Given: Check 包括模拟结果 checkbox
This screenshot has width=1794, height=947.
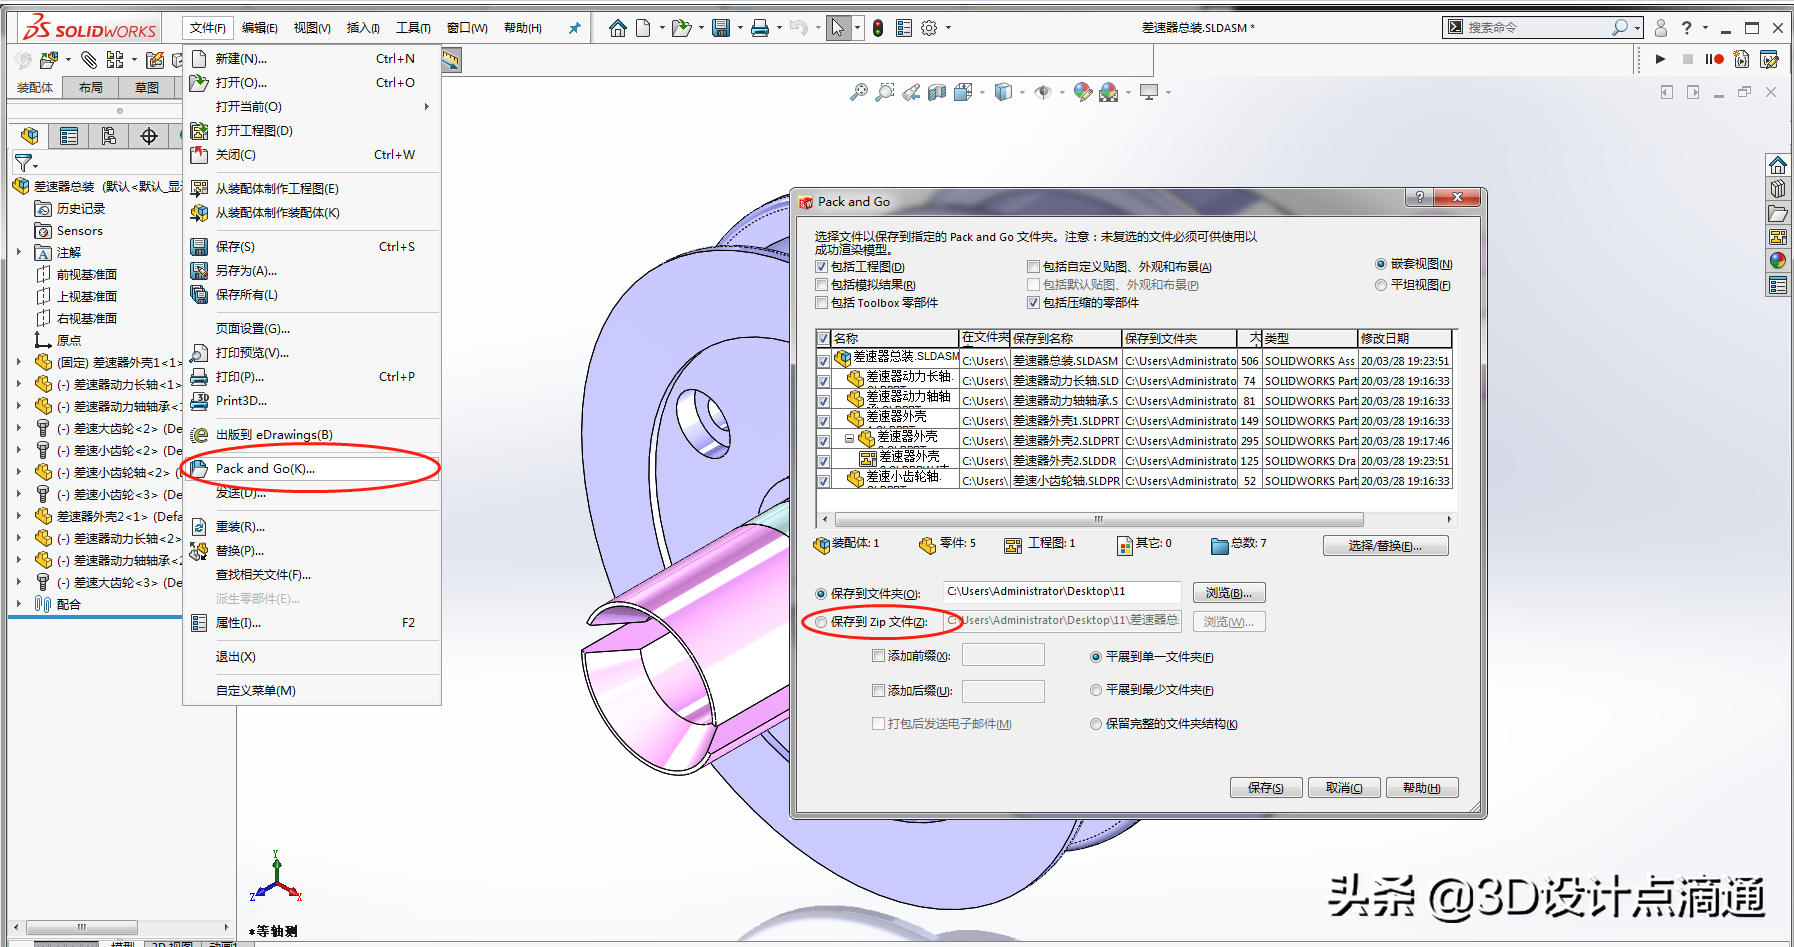Looking at the screenshot, I should coord(821,285).
